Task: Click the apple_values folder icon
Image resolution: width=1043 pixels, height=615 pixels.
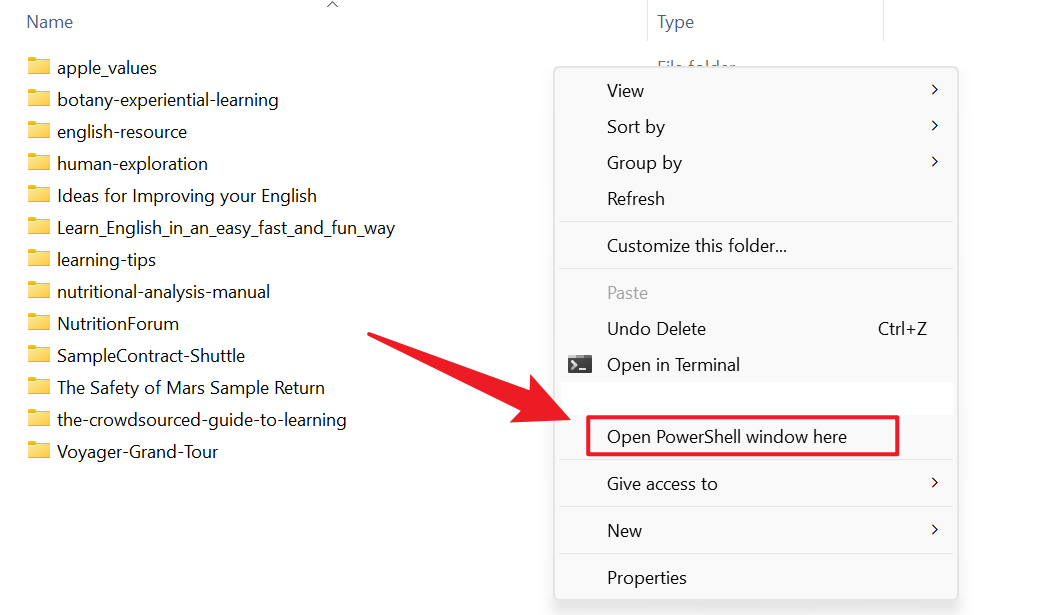Action: pos(39,67)
